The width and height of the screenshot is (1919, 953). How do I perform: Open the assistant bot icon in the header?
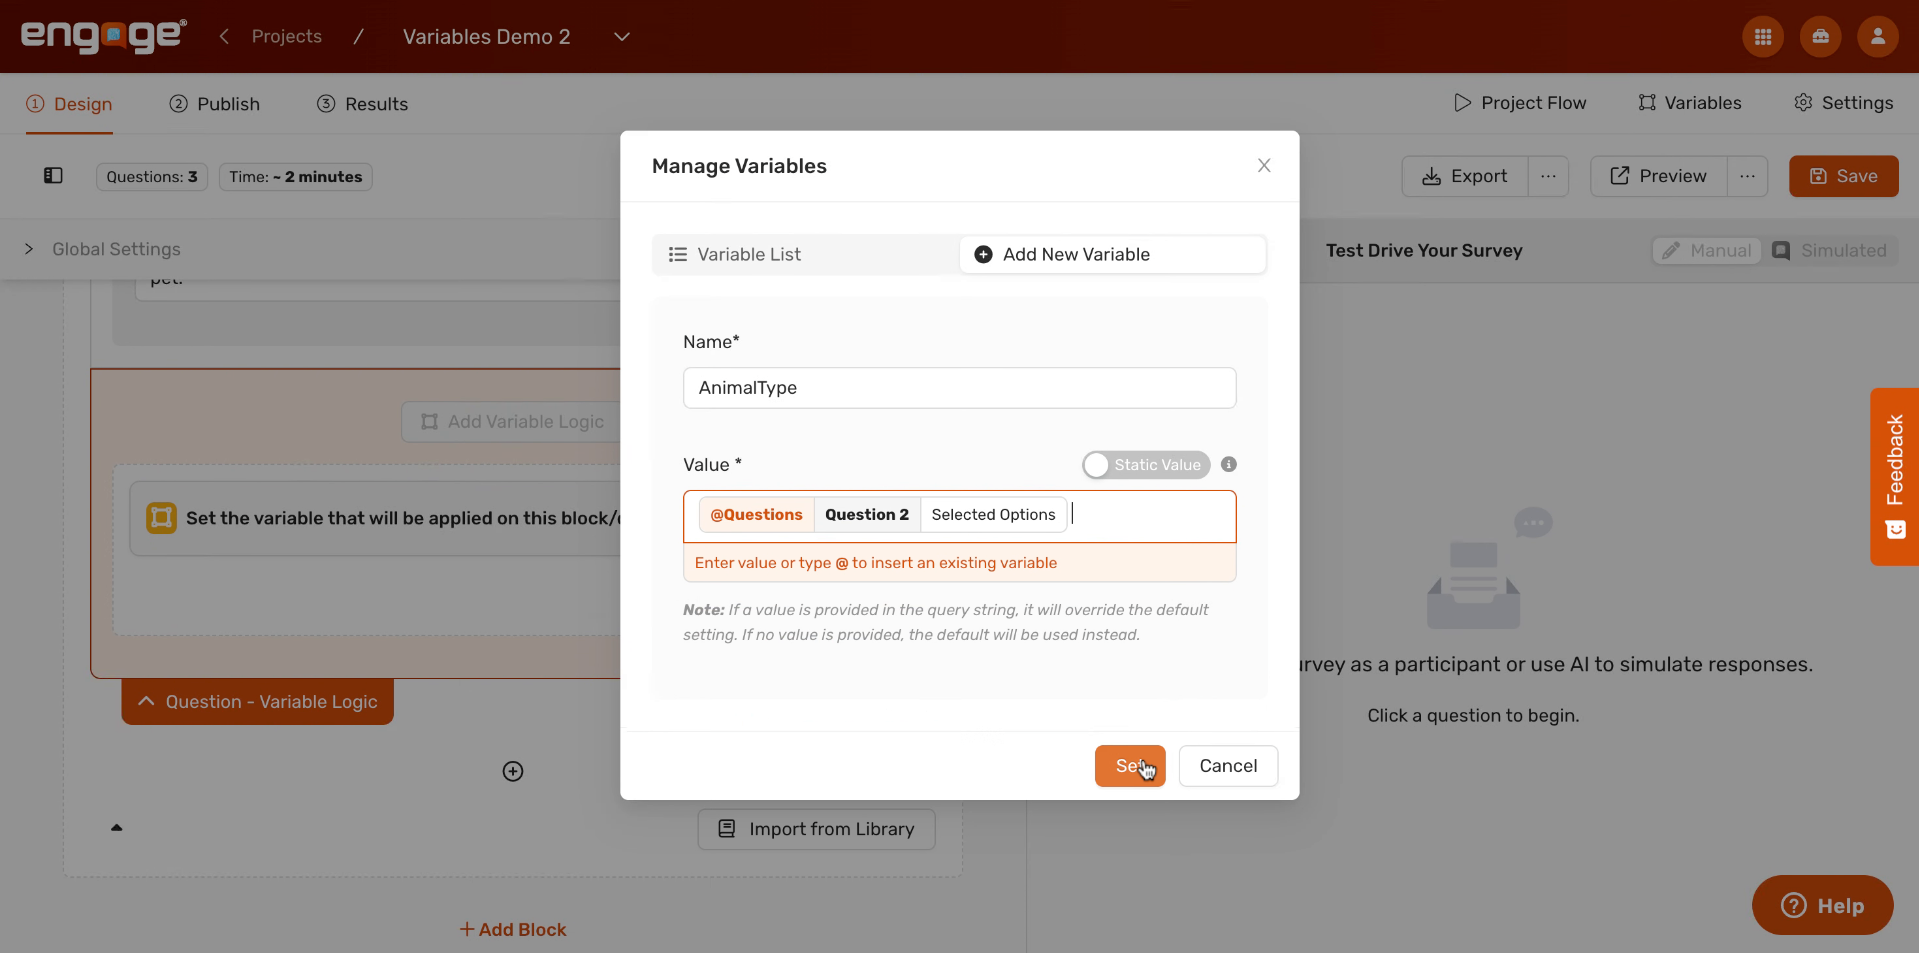(1820, 37)
